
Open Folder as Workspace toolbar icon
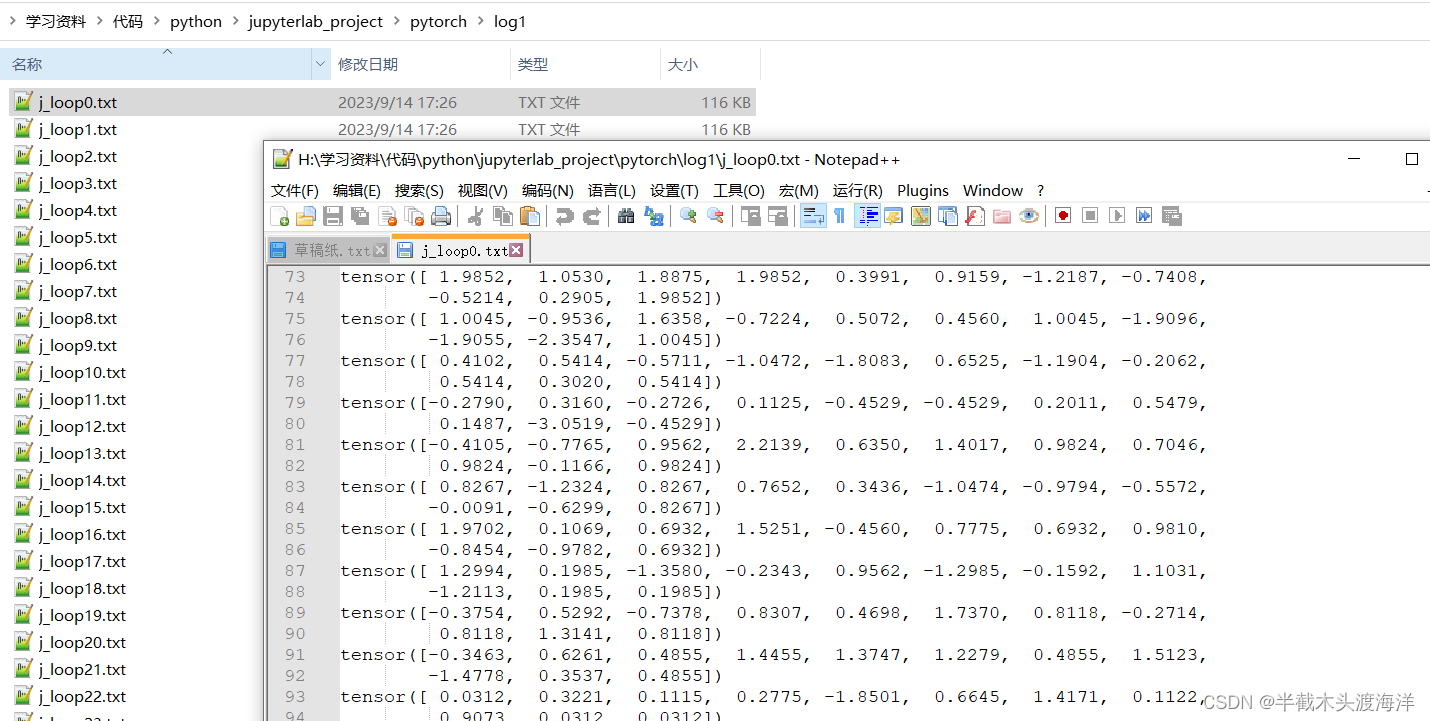1002,216
